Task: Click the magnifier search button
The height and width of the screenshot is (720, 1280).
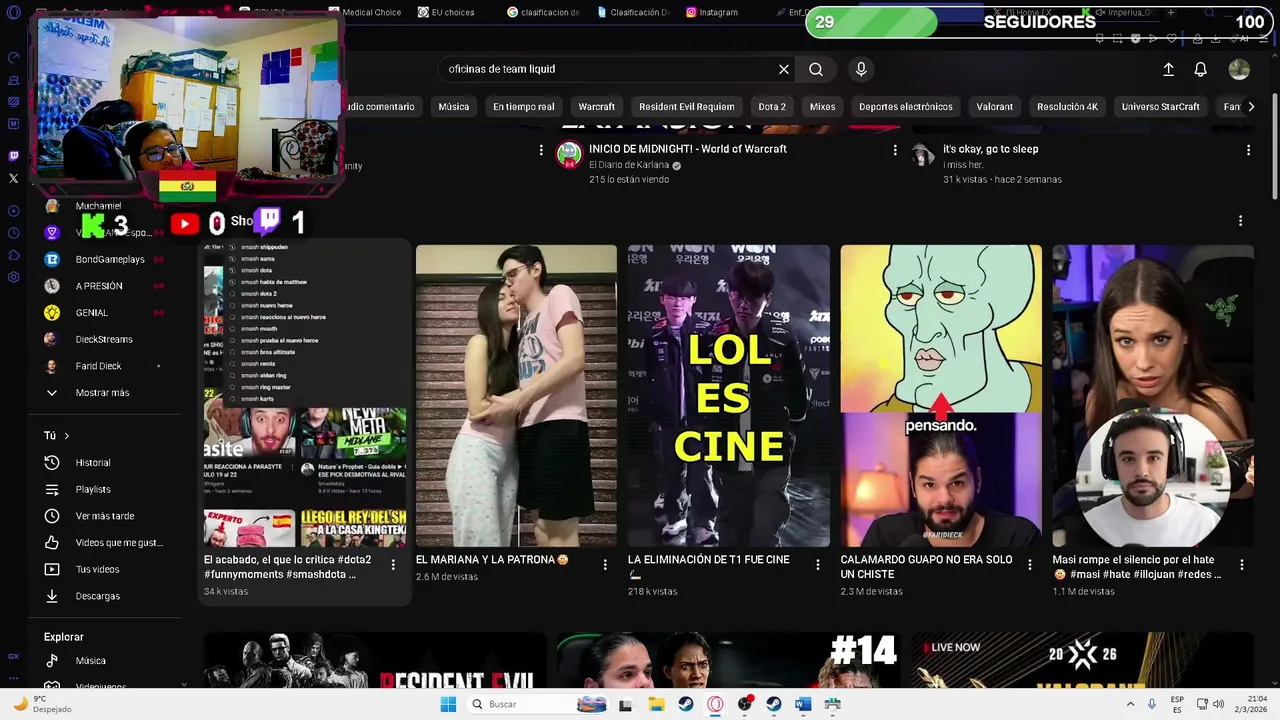Action: tap(816, 69)
